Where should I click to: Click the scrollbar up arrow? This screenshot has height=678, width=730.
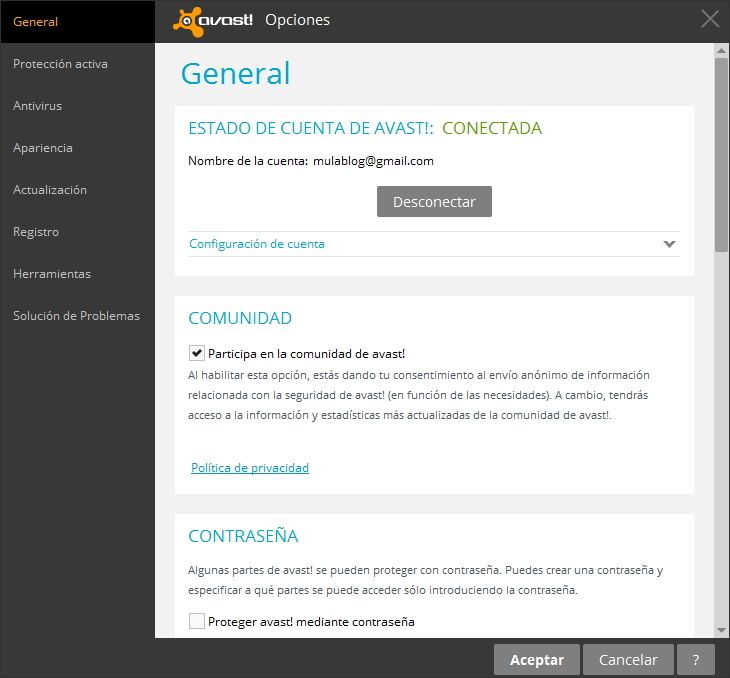pos(721,50)
